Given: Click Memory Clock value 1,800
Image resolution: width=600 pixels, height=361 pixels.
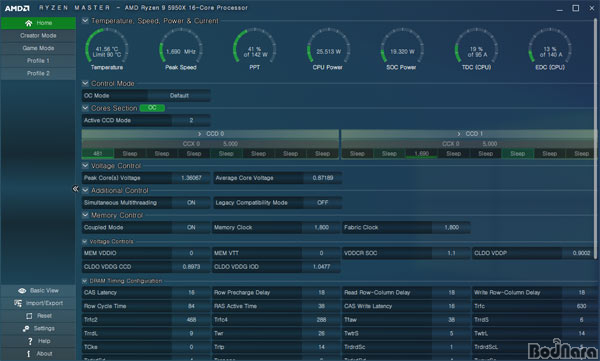Looking at the screenshot, I should 321,227.
